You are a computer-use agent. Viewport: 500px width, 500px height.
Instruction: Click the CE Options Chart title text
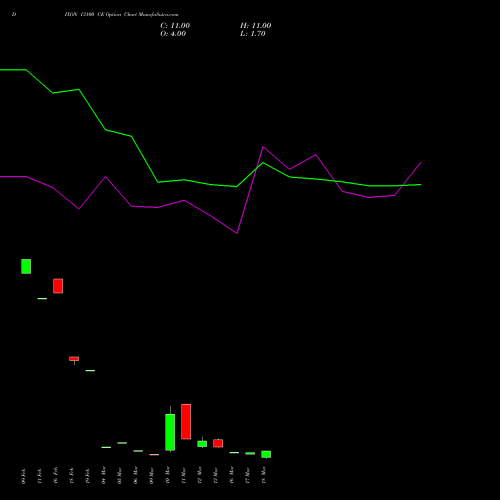pyautogui.click(x=121, y=15)
